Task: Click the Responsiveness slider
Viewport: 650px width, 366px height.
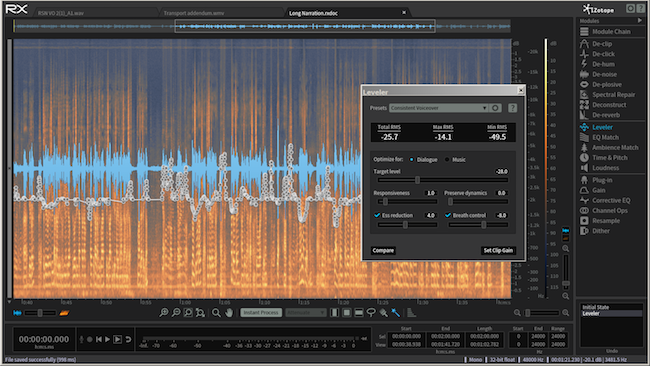Action: click(x=407, y=201)
